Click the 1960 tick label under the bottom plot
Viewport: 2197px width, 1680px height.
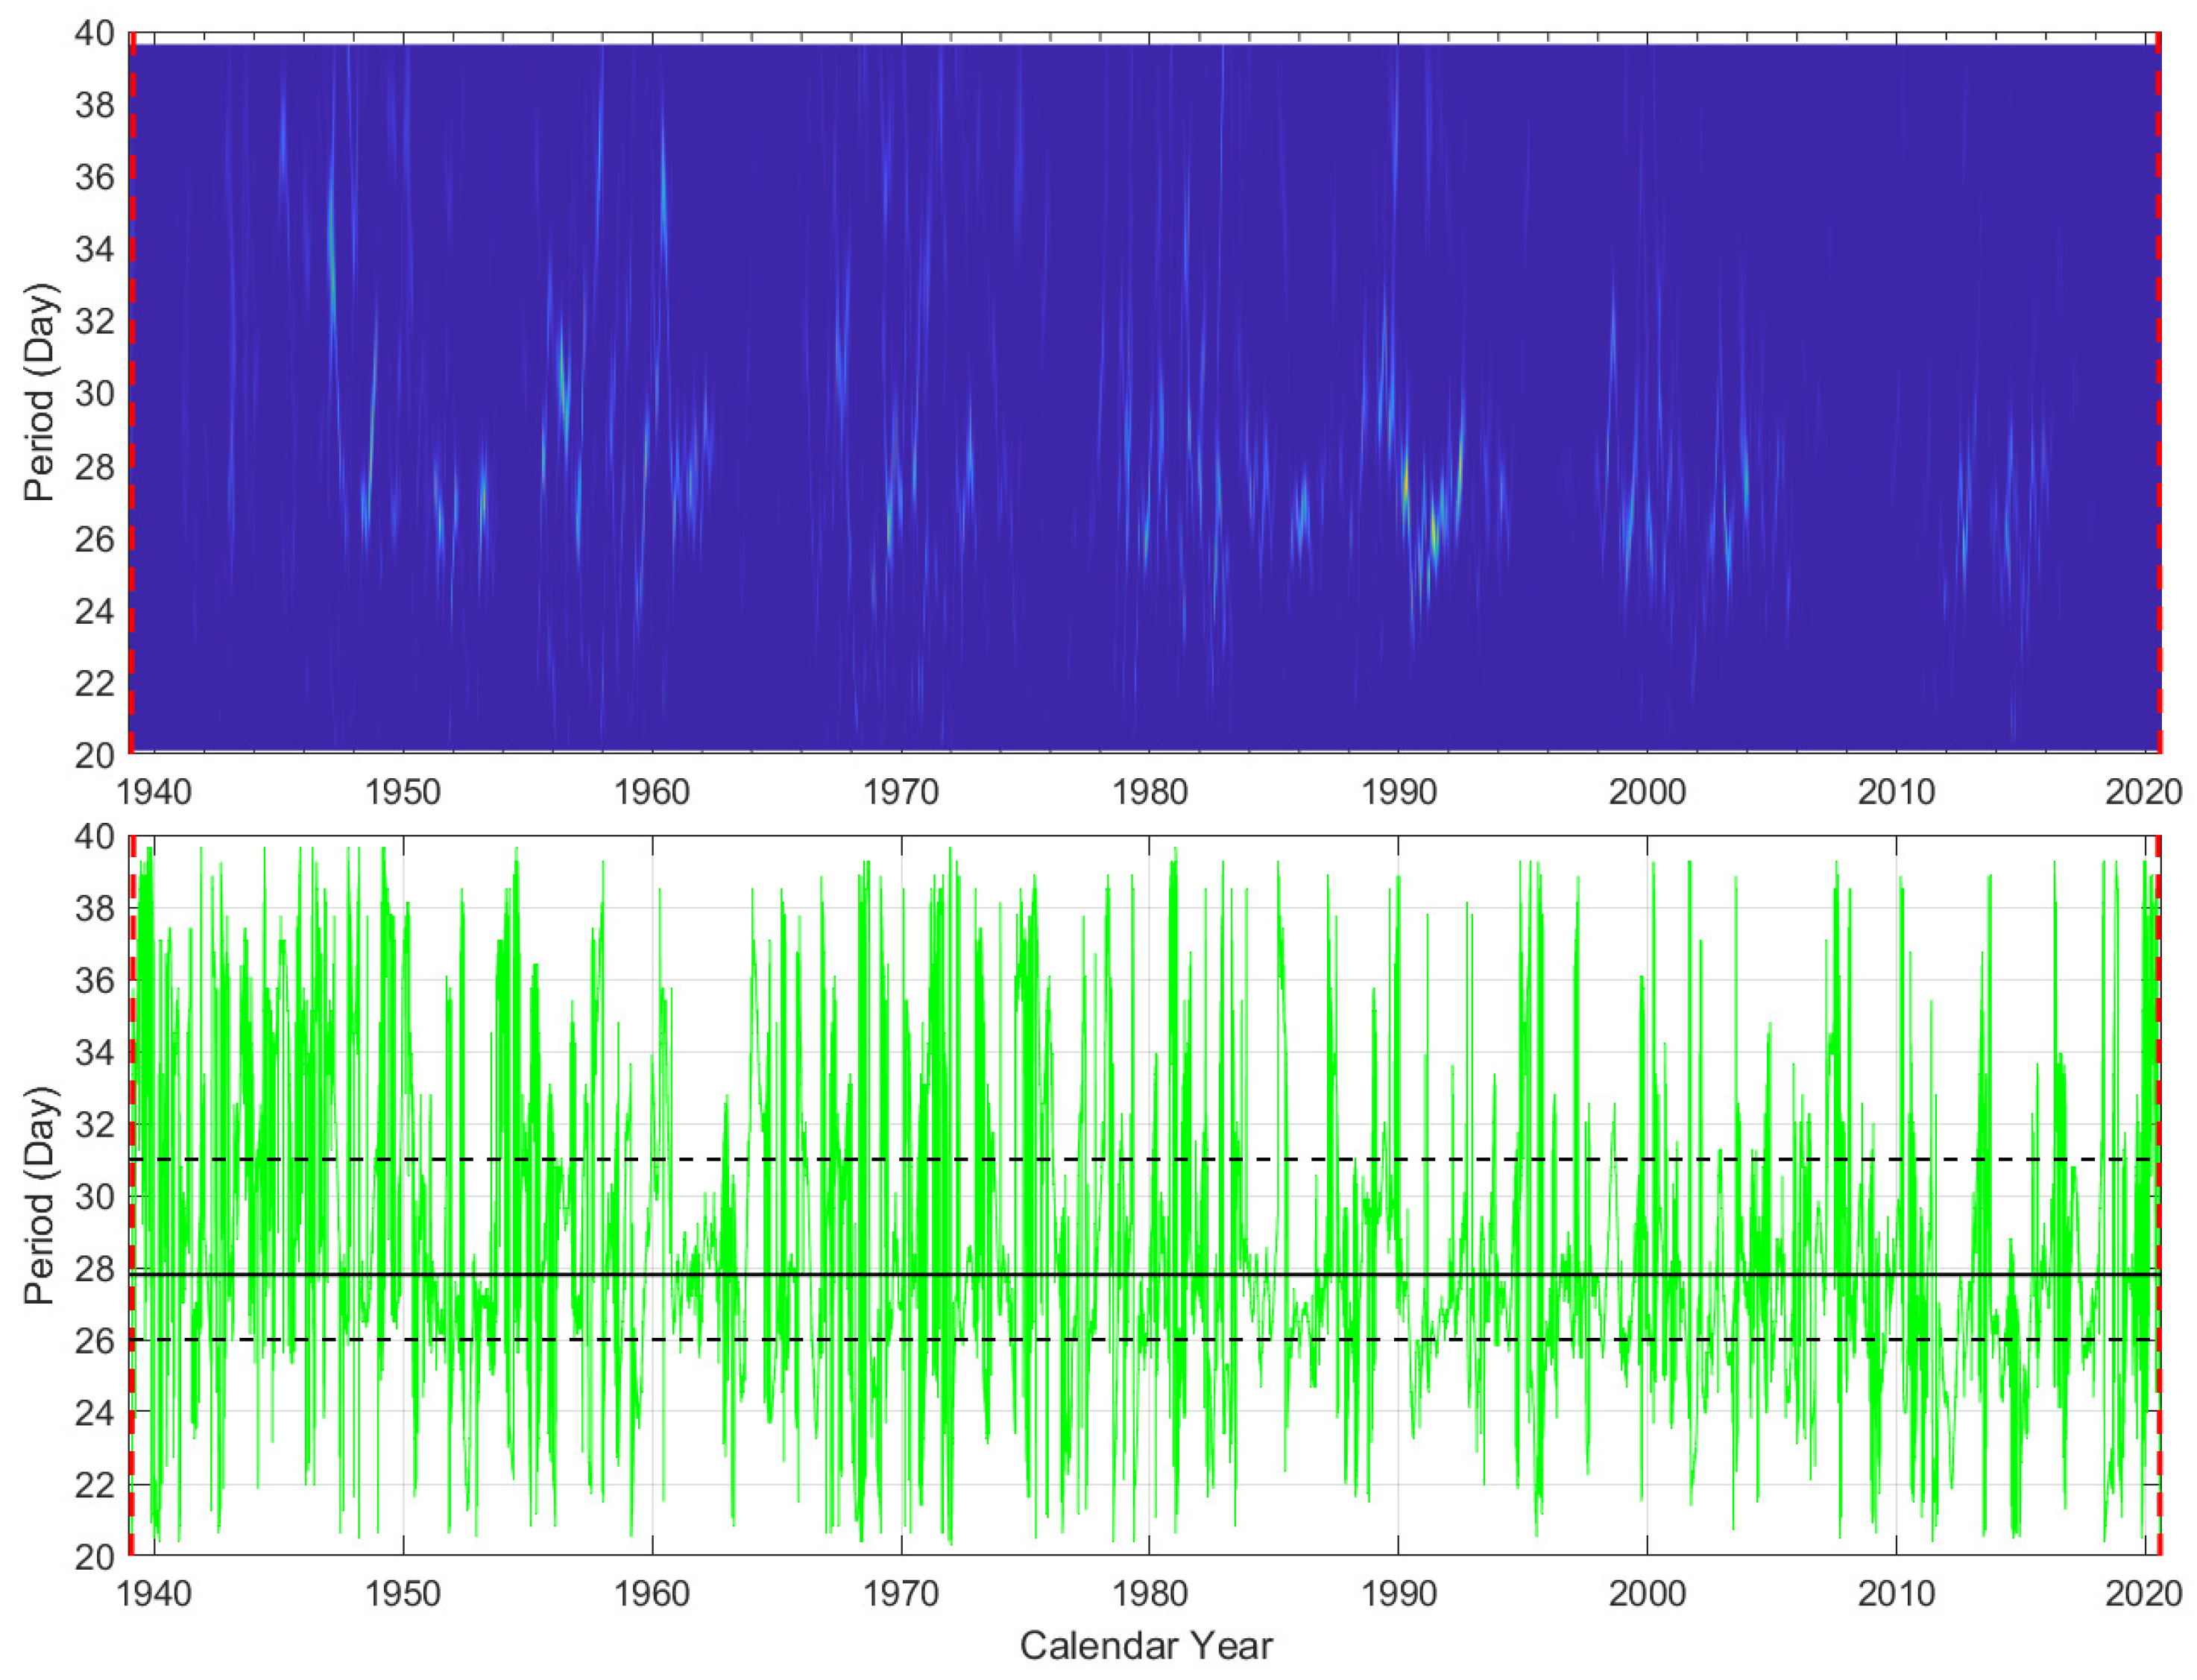point(651,1592)
